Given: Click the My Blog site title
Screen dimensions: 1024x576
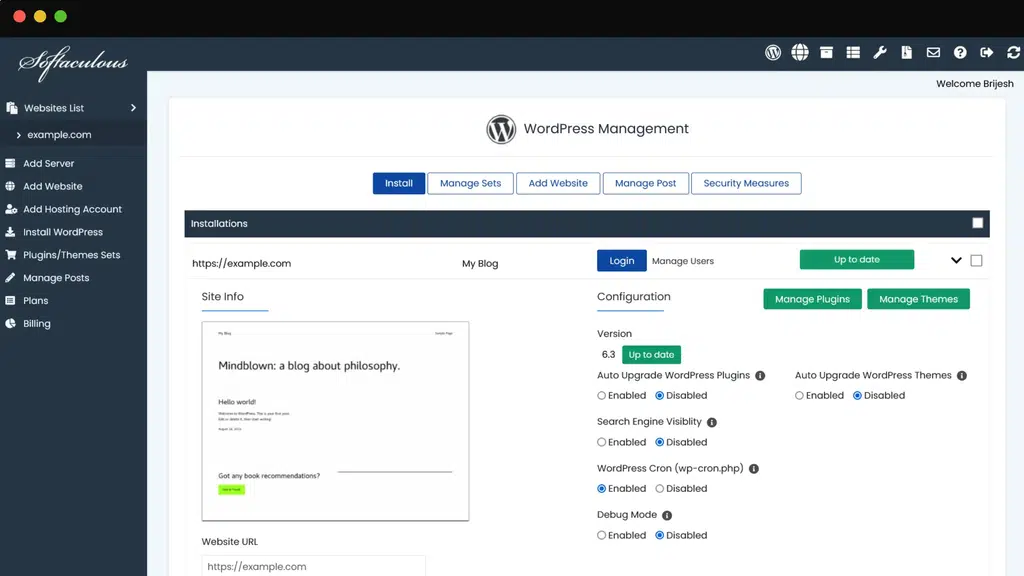Looking at the screenshot, I should click(480, 264).
